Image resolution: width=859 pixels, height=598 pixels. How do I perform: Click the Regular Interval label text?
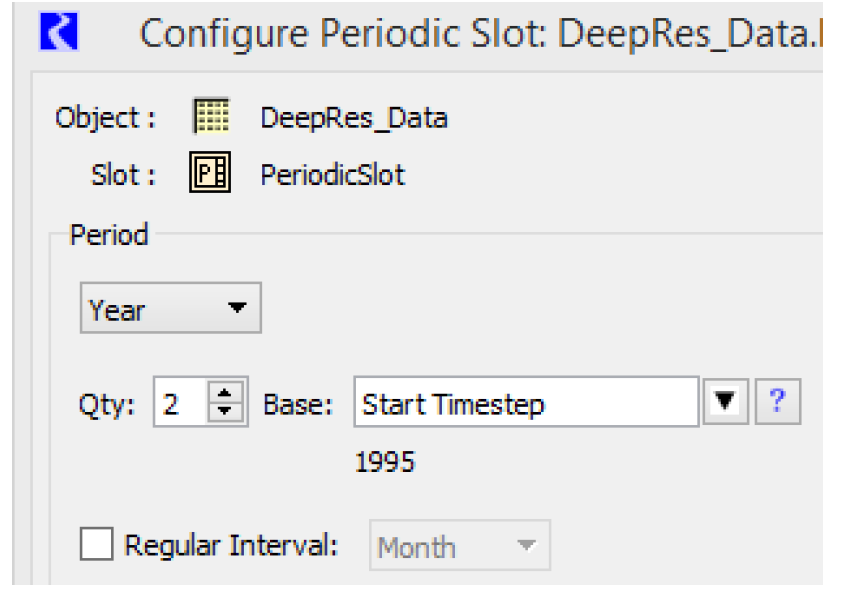pos(231,546)
